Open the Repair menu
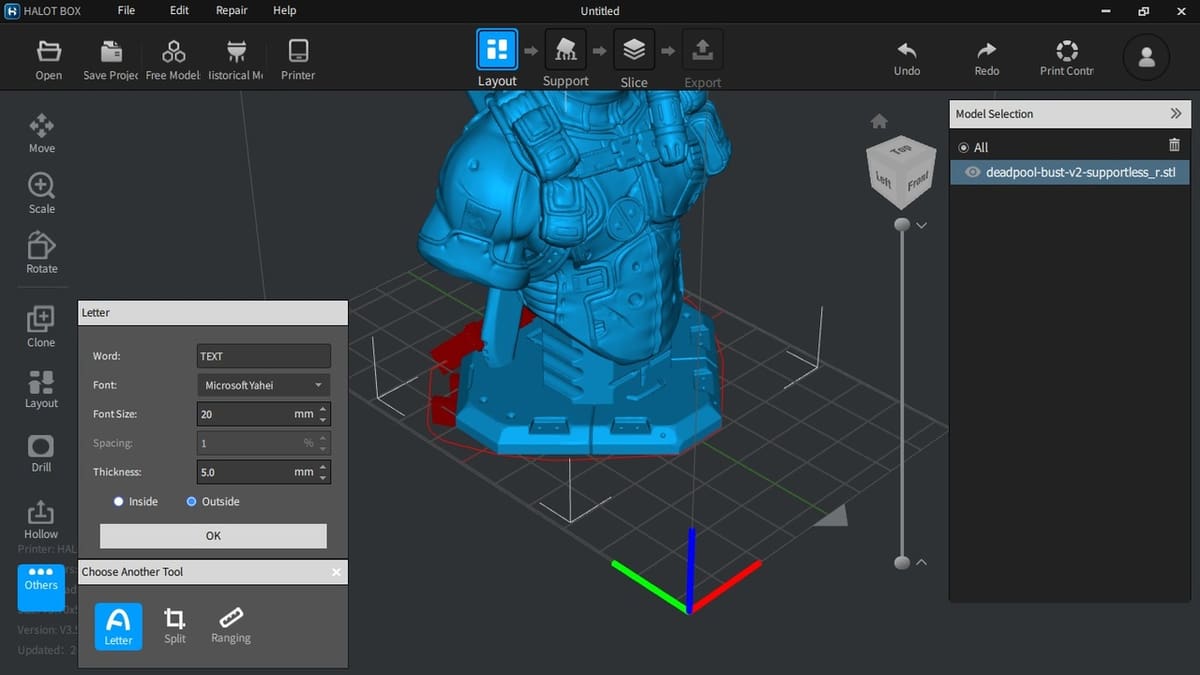Image resolution: width=1200 pixels, height=675 pixels. [x=232, y=11]
